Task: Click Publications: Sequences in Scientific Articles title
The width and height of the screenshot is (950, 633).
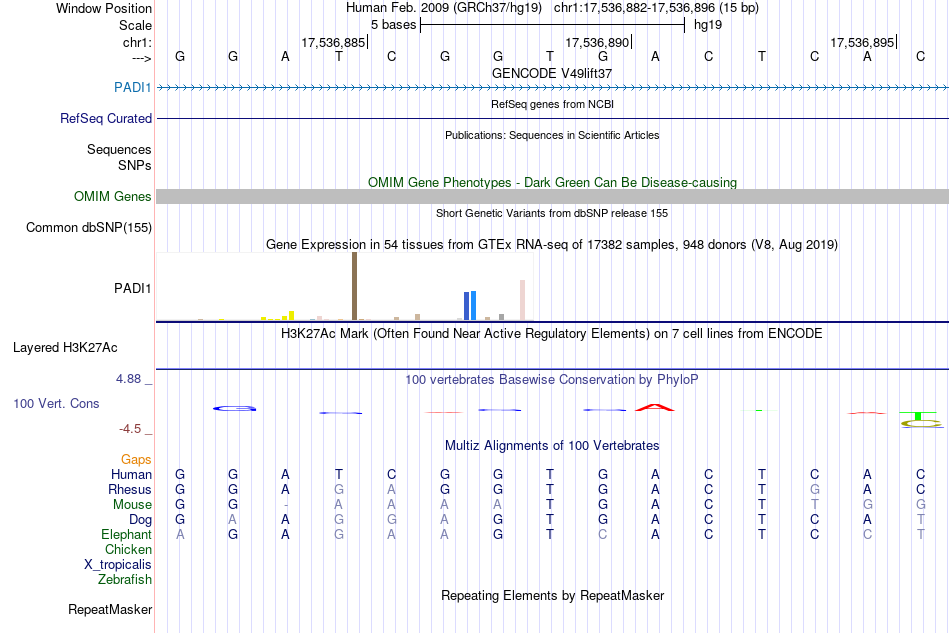Action: coord(552,135)
